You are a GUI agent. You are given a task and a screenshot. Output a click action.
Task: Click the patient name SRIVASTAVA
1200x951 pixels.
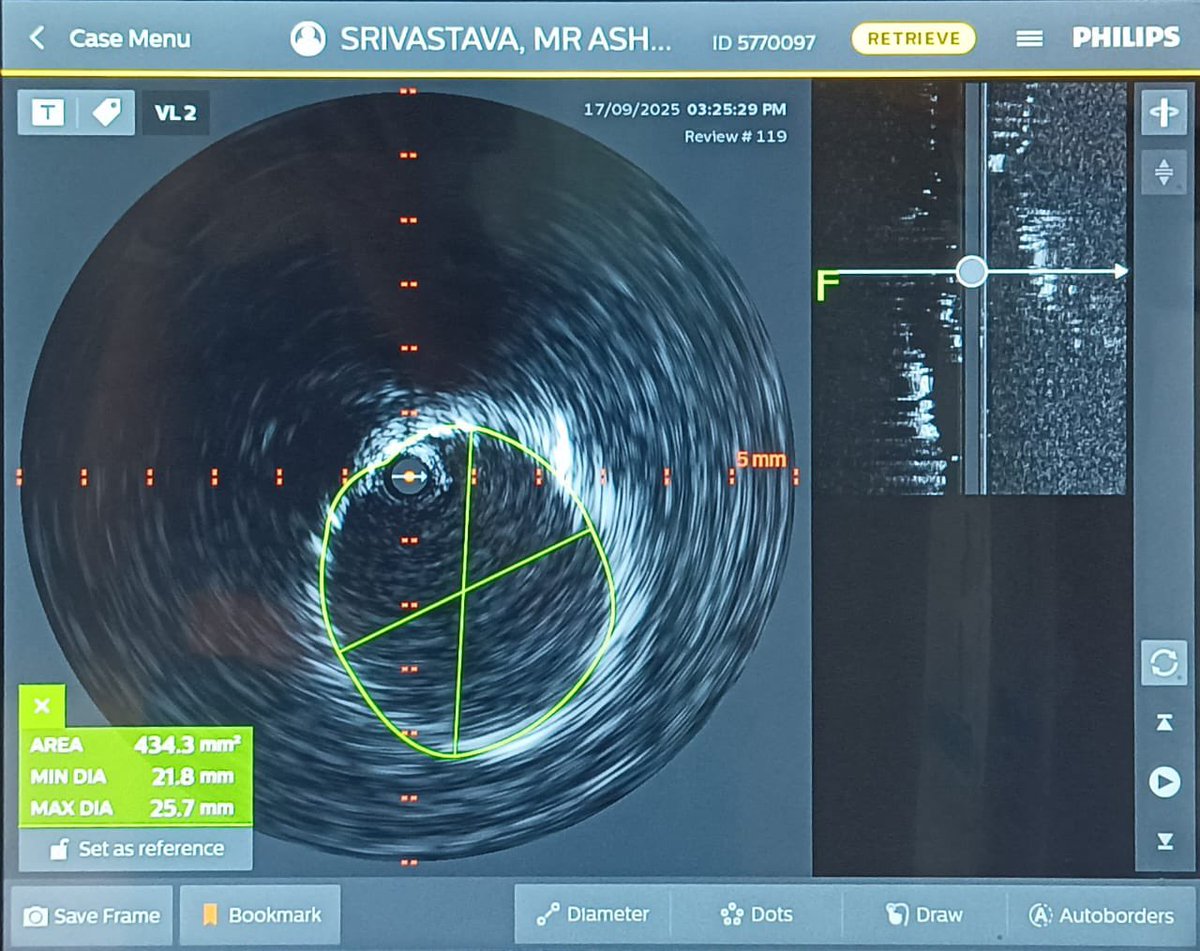click(506, 40)
